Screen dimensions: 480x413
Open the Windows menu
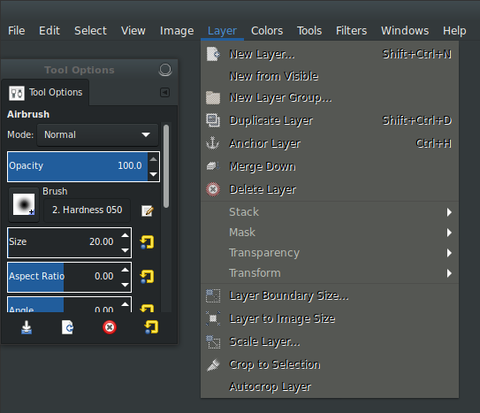[x=405, y=31]
